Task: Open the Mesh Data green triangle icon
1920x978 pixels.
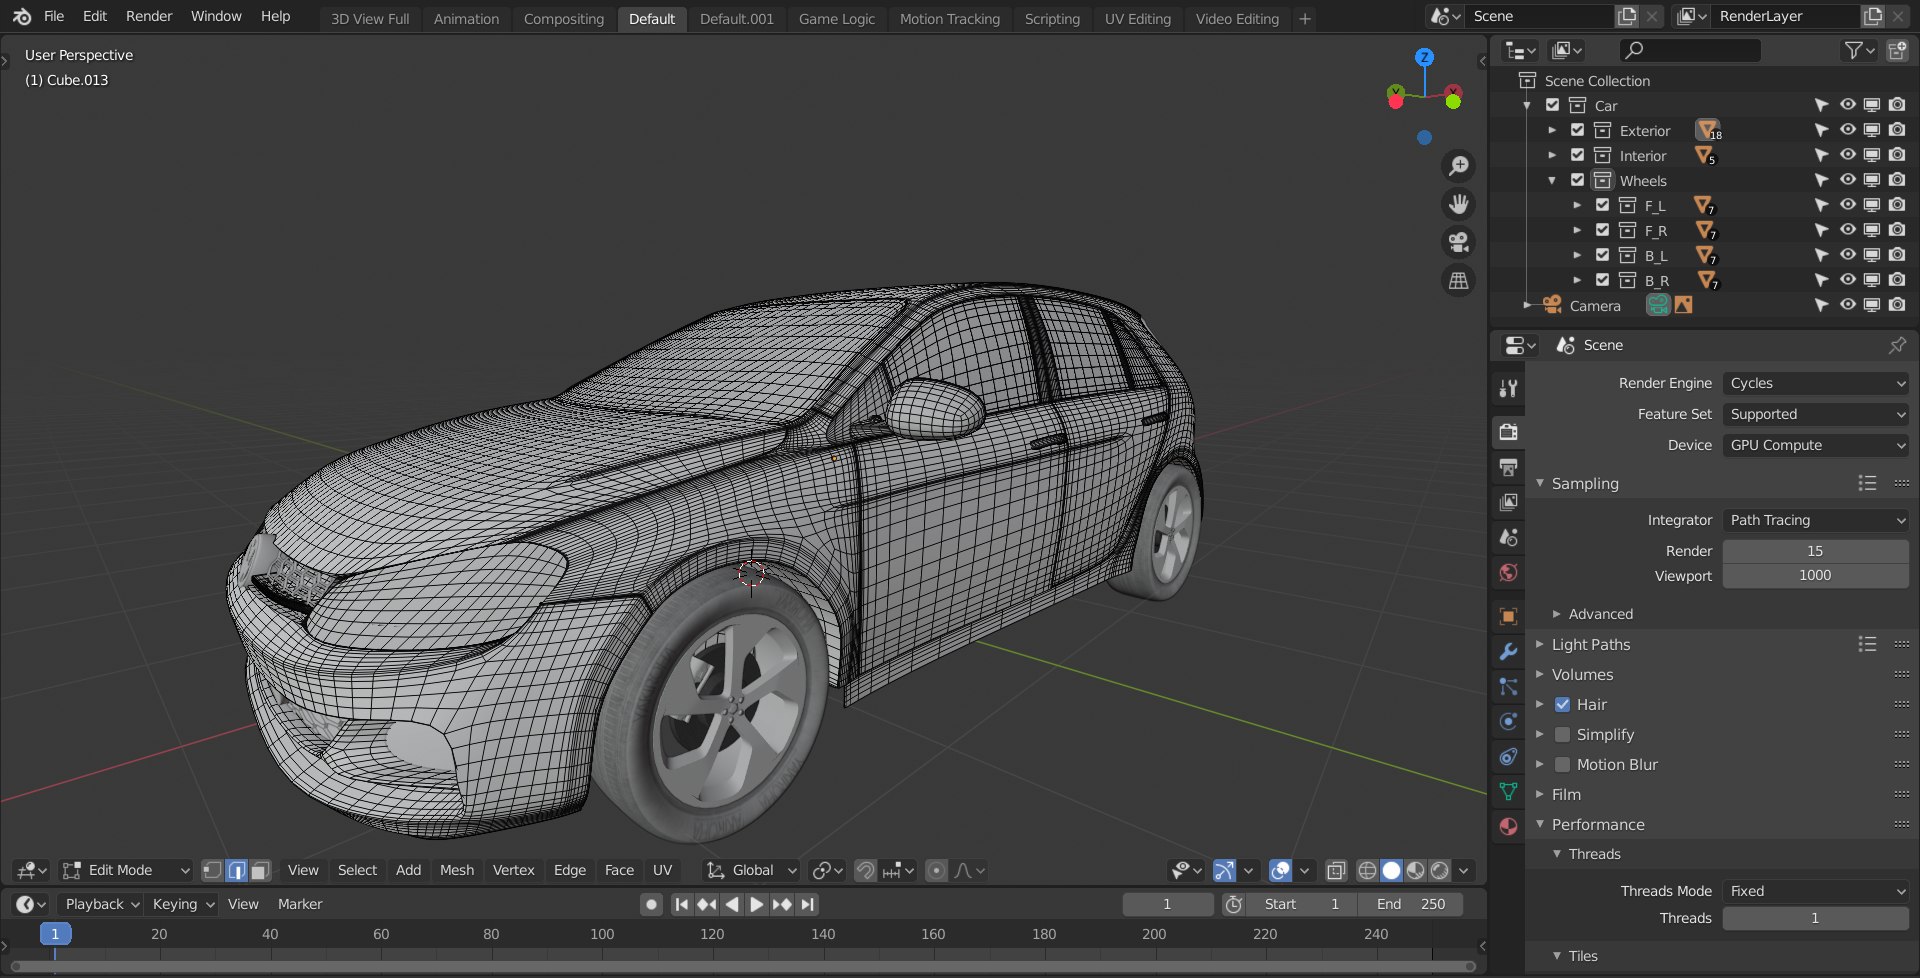Action: pos(1508,791)
